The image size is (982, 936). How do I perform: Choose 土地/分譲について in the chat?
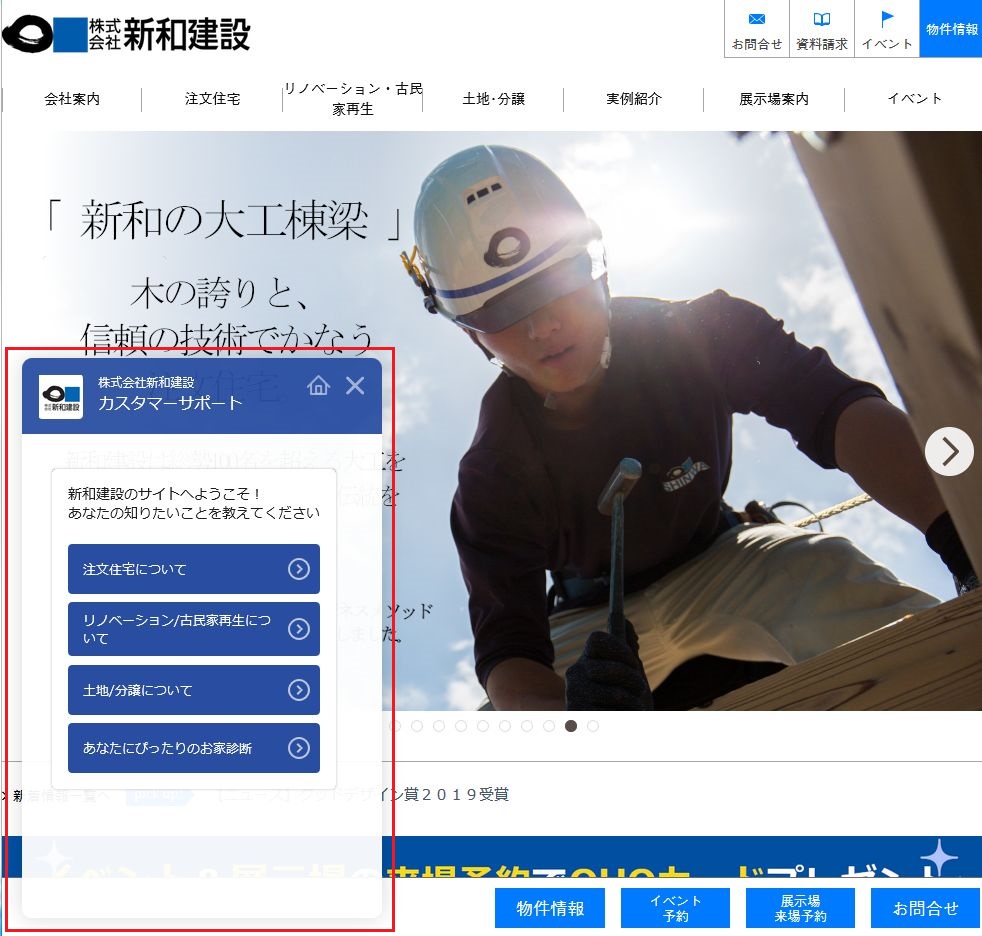(x=194, y=690)
